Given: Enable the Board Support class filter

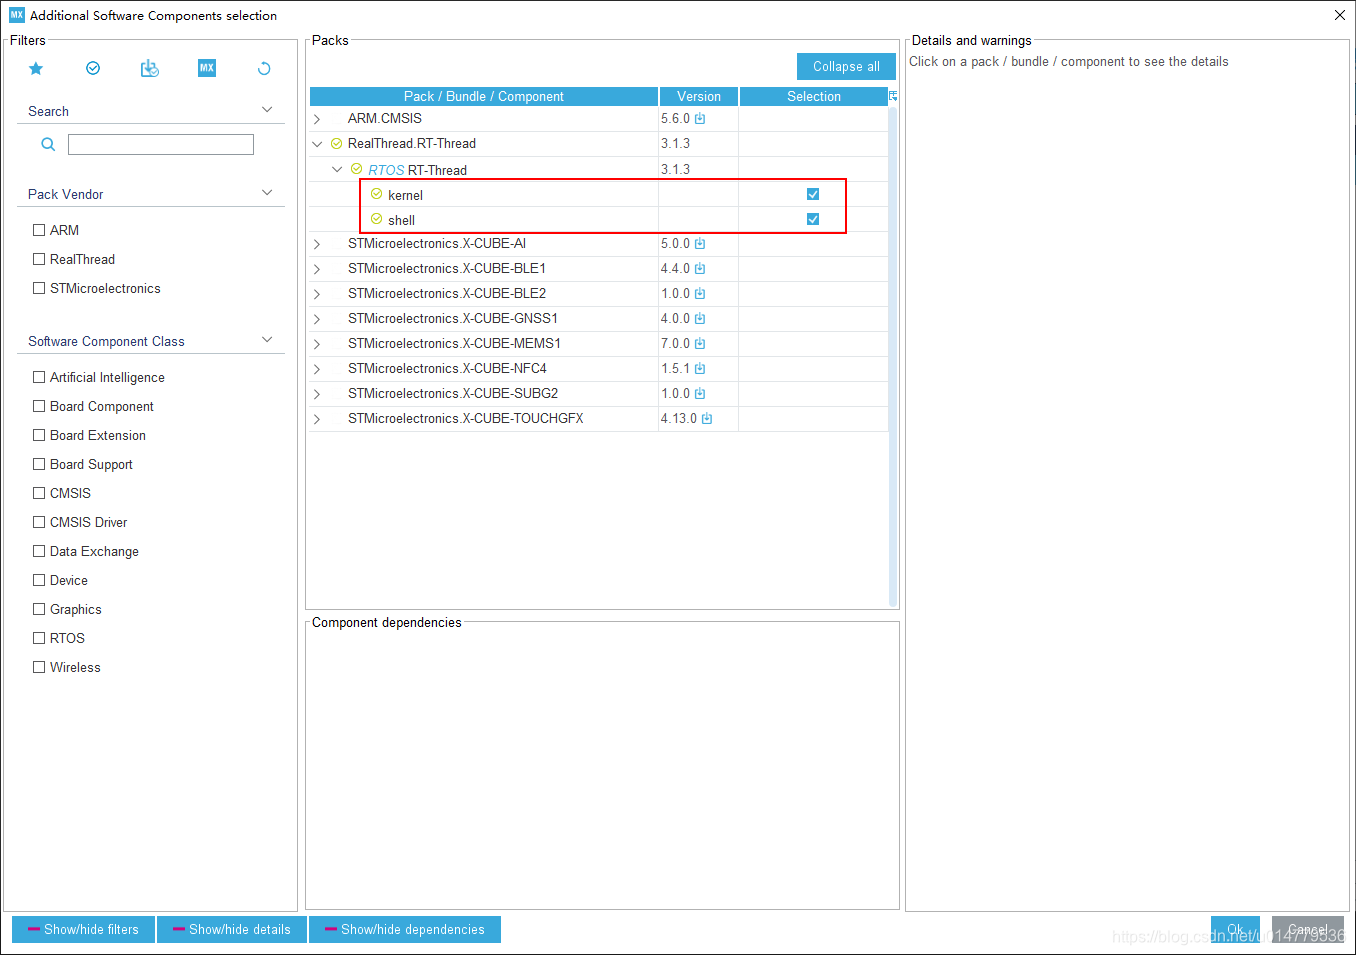Looking at the screenshot, I should 39,464.
